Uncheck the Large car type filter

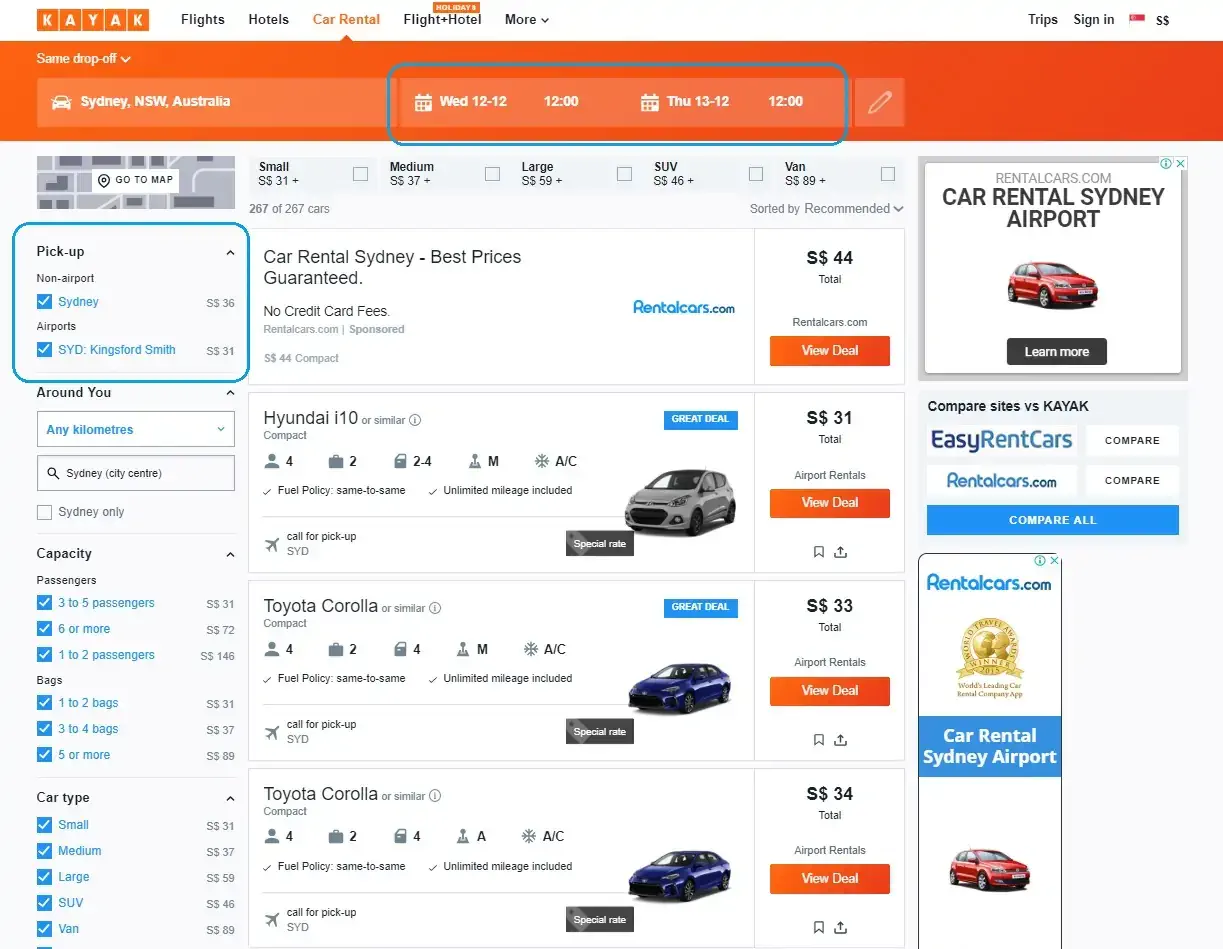coord(44,877)
